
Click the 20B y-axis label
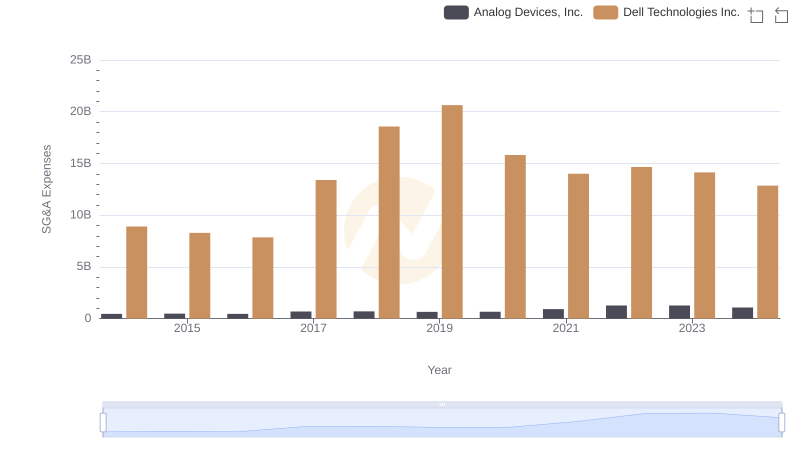coord(81,111)
